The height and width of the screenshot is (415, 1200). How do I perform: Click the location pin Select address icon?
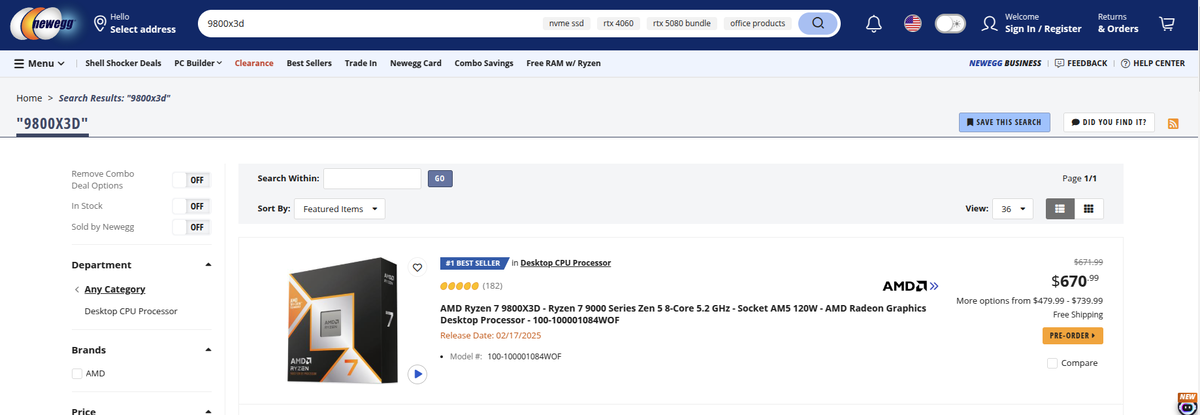tap(100, 23)
